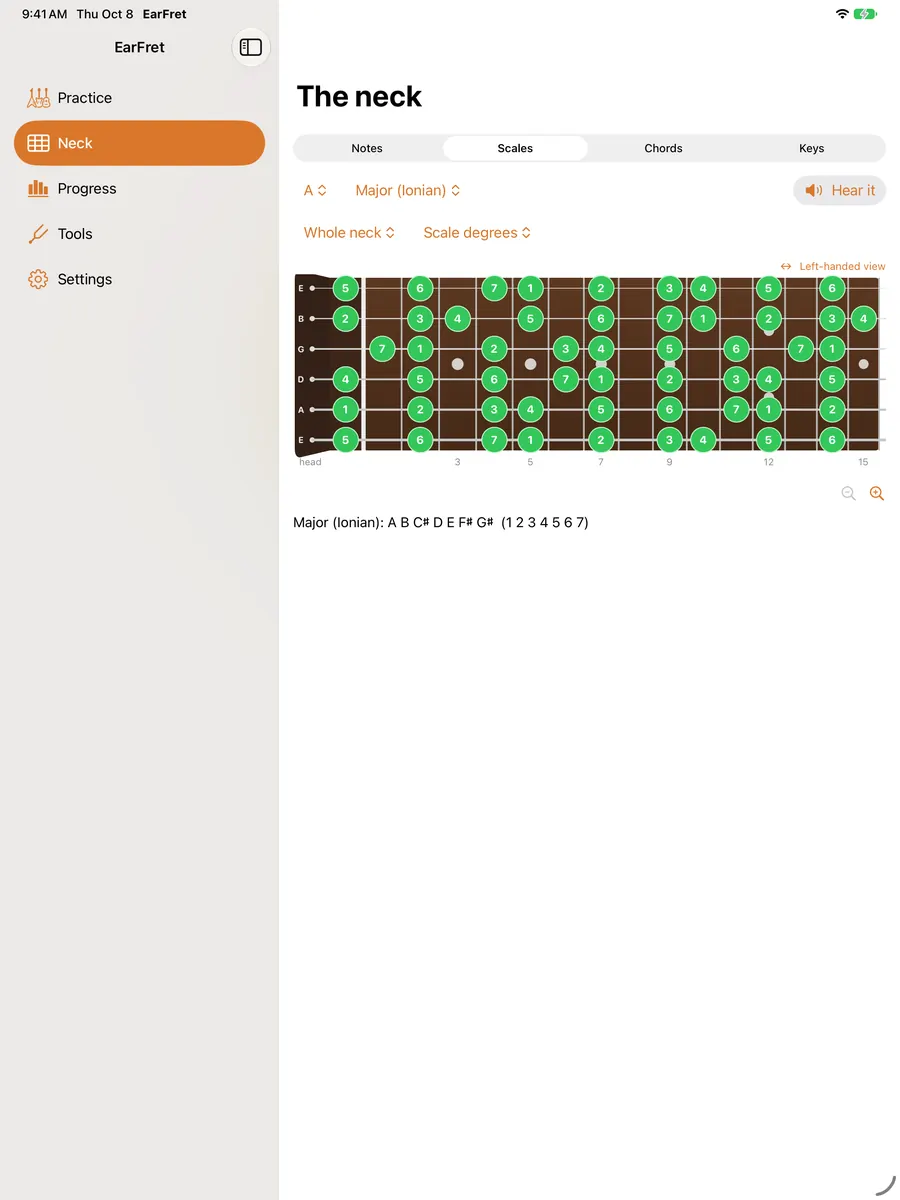
Task: Tap open A string root note 1
Action: coord(345,409)
